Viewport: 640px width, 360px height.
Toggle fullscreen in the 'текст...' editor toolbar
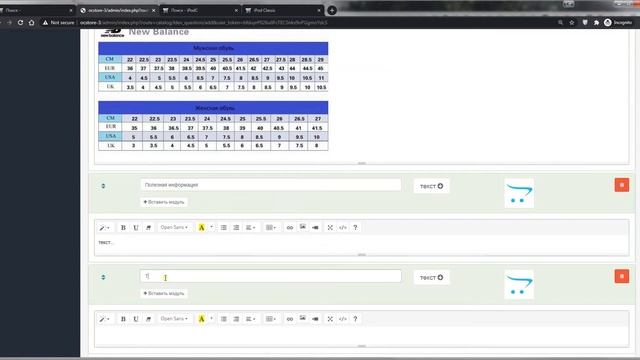point(330,227)
